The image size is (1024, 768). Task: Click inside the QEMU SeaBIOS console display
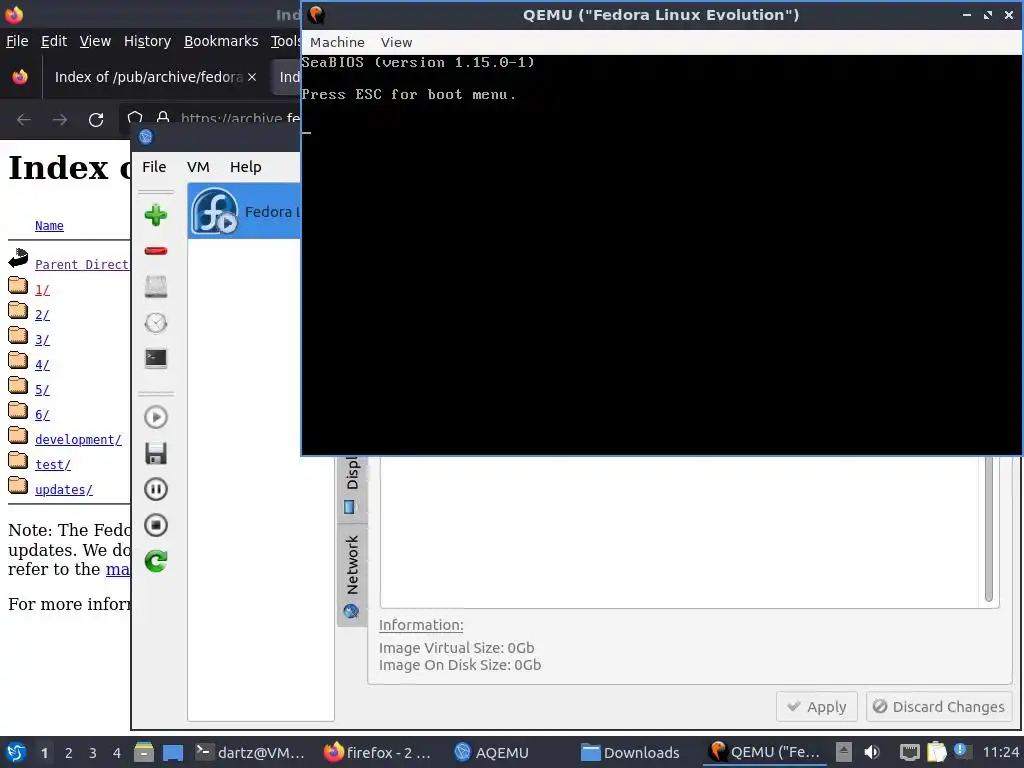661,255
